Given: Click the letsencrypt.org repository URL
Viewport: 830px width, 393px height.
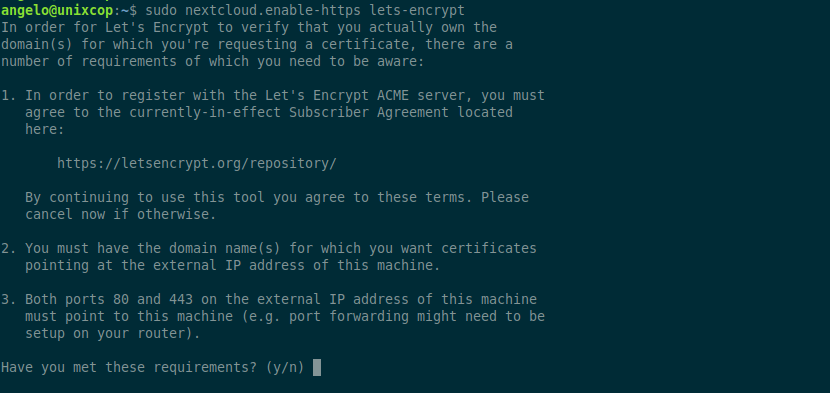Looking at the screenshot, I should [196, 163].
